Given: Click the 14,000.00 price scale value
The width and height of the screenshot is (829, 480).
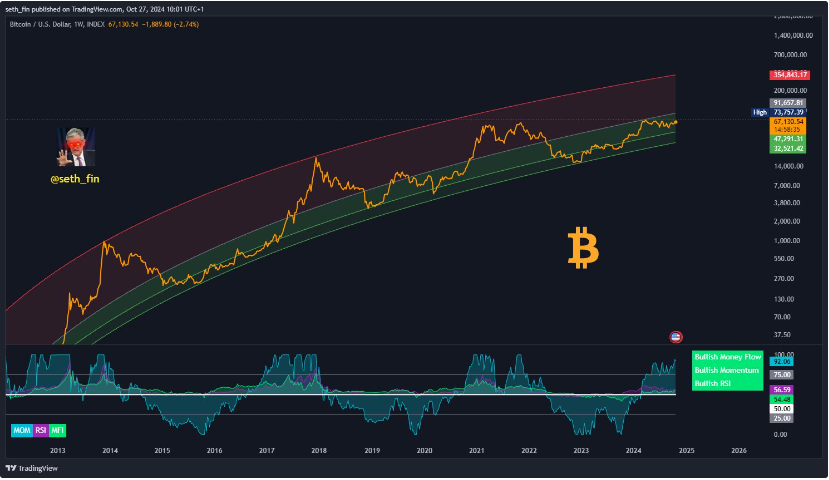Looking at the screenshot, I should 789,166.
